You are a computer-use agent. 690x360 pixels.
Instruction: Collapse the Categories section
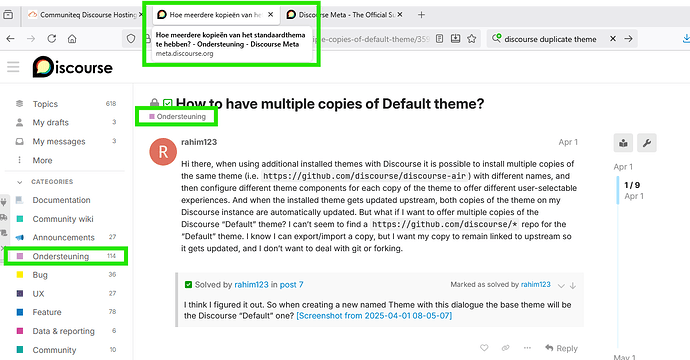click(x=19, y=182)
